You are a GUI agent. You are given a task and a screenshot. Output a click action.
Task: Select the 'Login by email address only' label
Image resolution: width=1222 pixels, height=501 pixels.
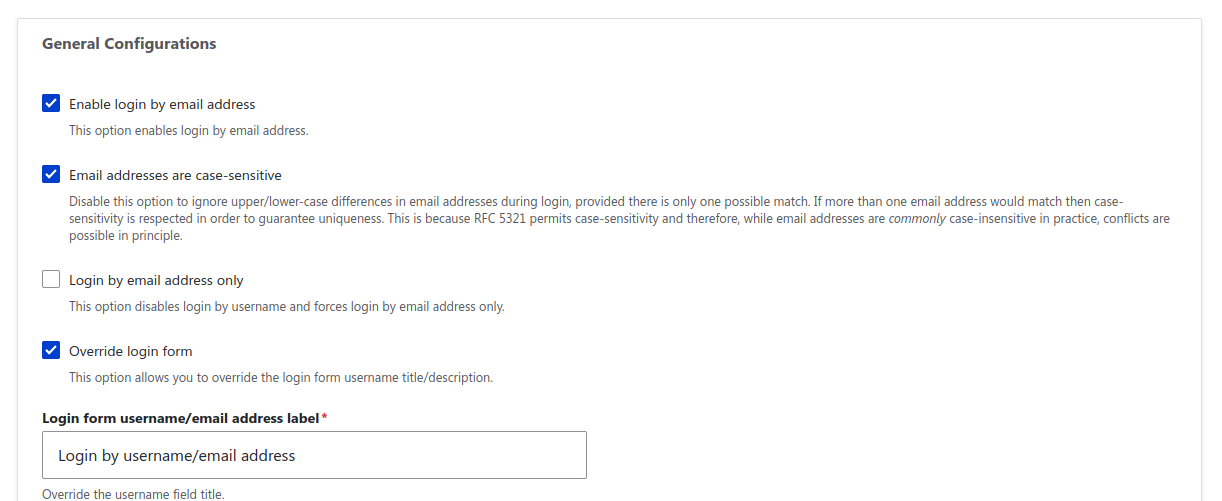[156, 281]
